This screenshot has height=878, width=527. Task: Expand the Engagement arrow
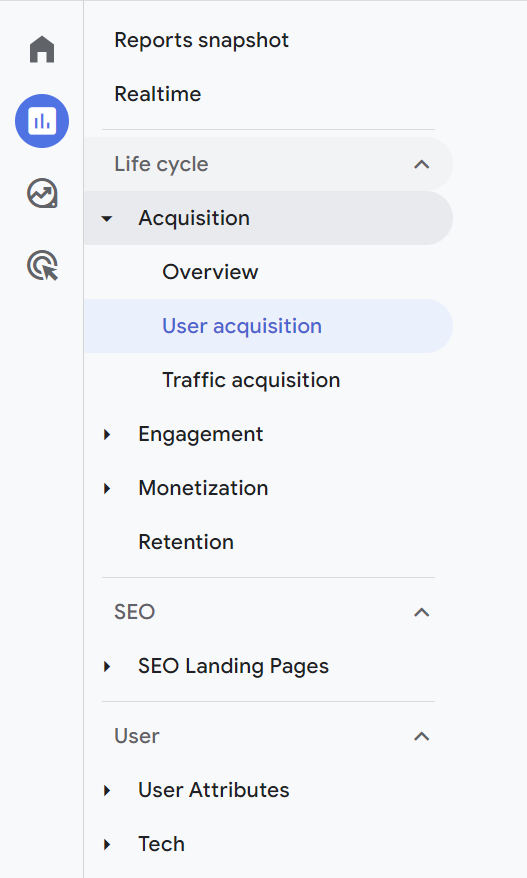point(106,435)
